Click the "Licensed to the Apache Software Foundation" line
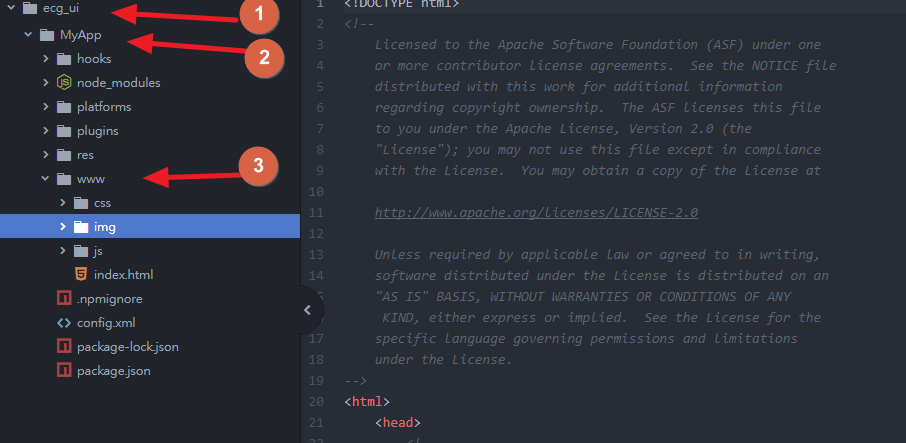The width and height of the screenshot is (906, 443). (x=598, y=44)
